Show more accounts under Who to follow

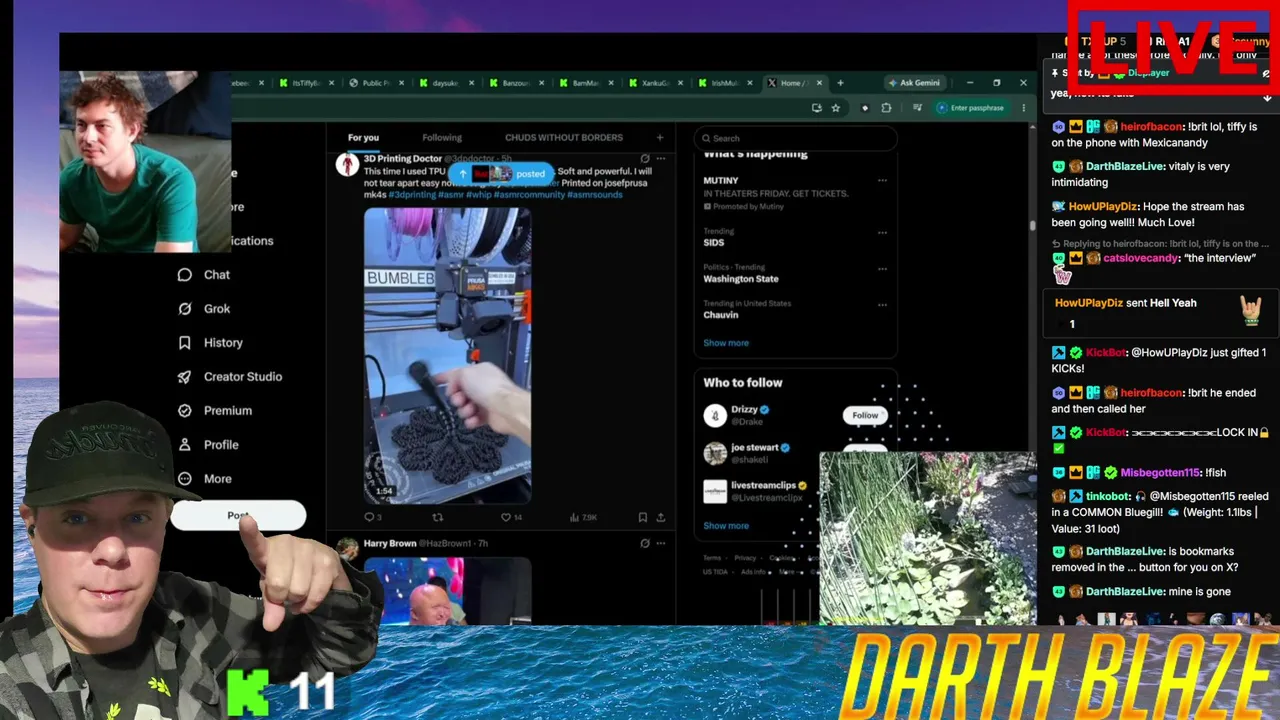[726, 526]
